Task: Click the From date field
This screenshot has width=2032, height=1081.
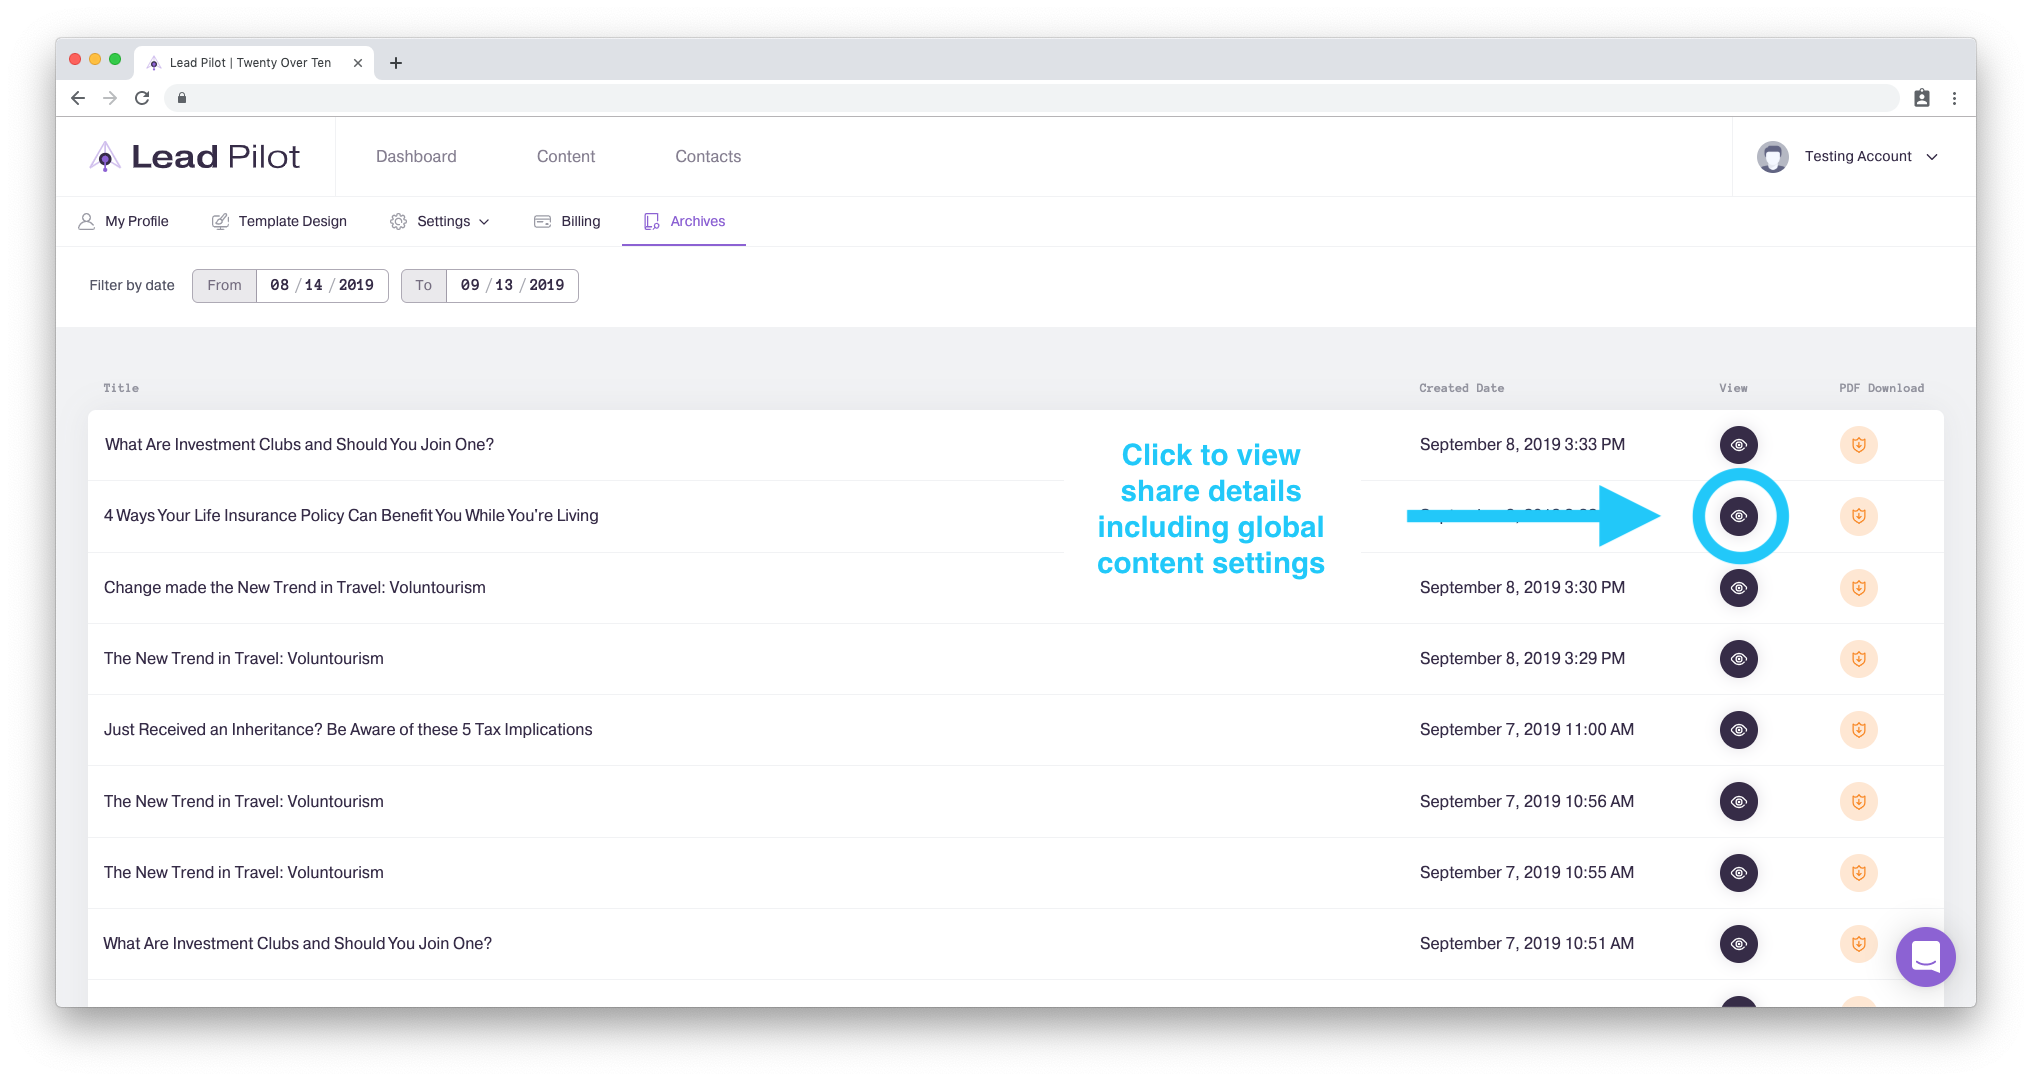Action: (x=321, y=285)
